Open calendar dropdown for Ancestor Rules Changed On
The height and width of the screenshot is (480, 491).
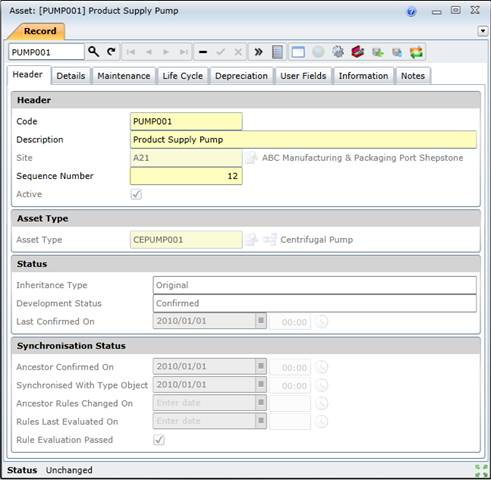pos(261,403)
